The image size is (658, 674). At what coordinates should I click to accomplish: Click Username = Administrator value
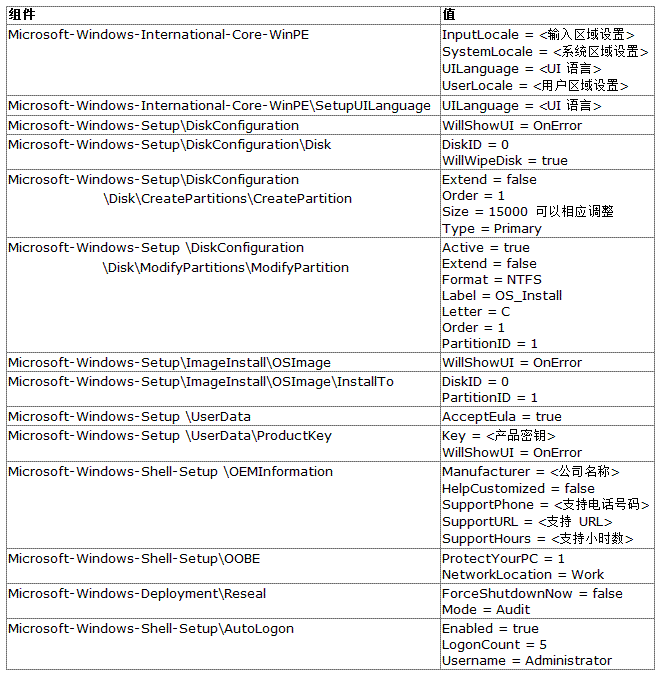coord(527,660)
